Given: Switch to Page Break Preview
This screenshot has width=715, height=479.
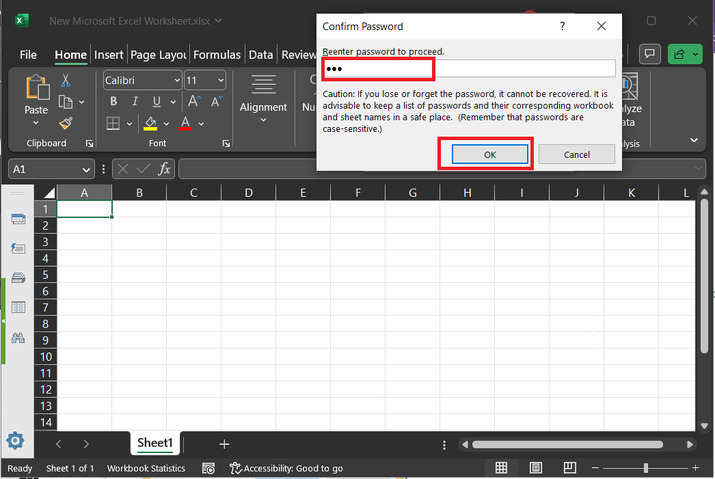Looking at the screenshot, I should coord(570,468).
